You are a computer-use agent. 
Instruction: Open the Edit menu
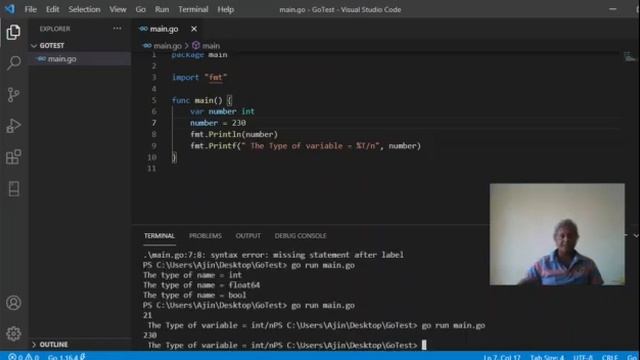(x=52, y=9)
